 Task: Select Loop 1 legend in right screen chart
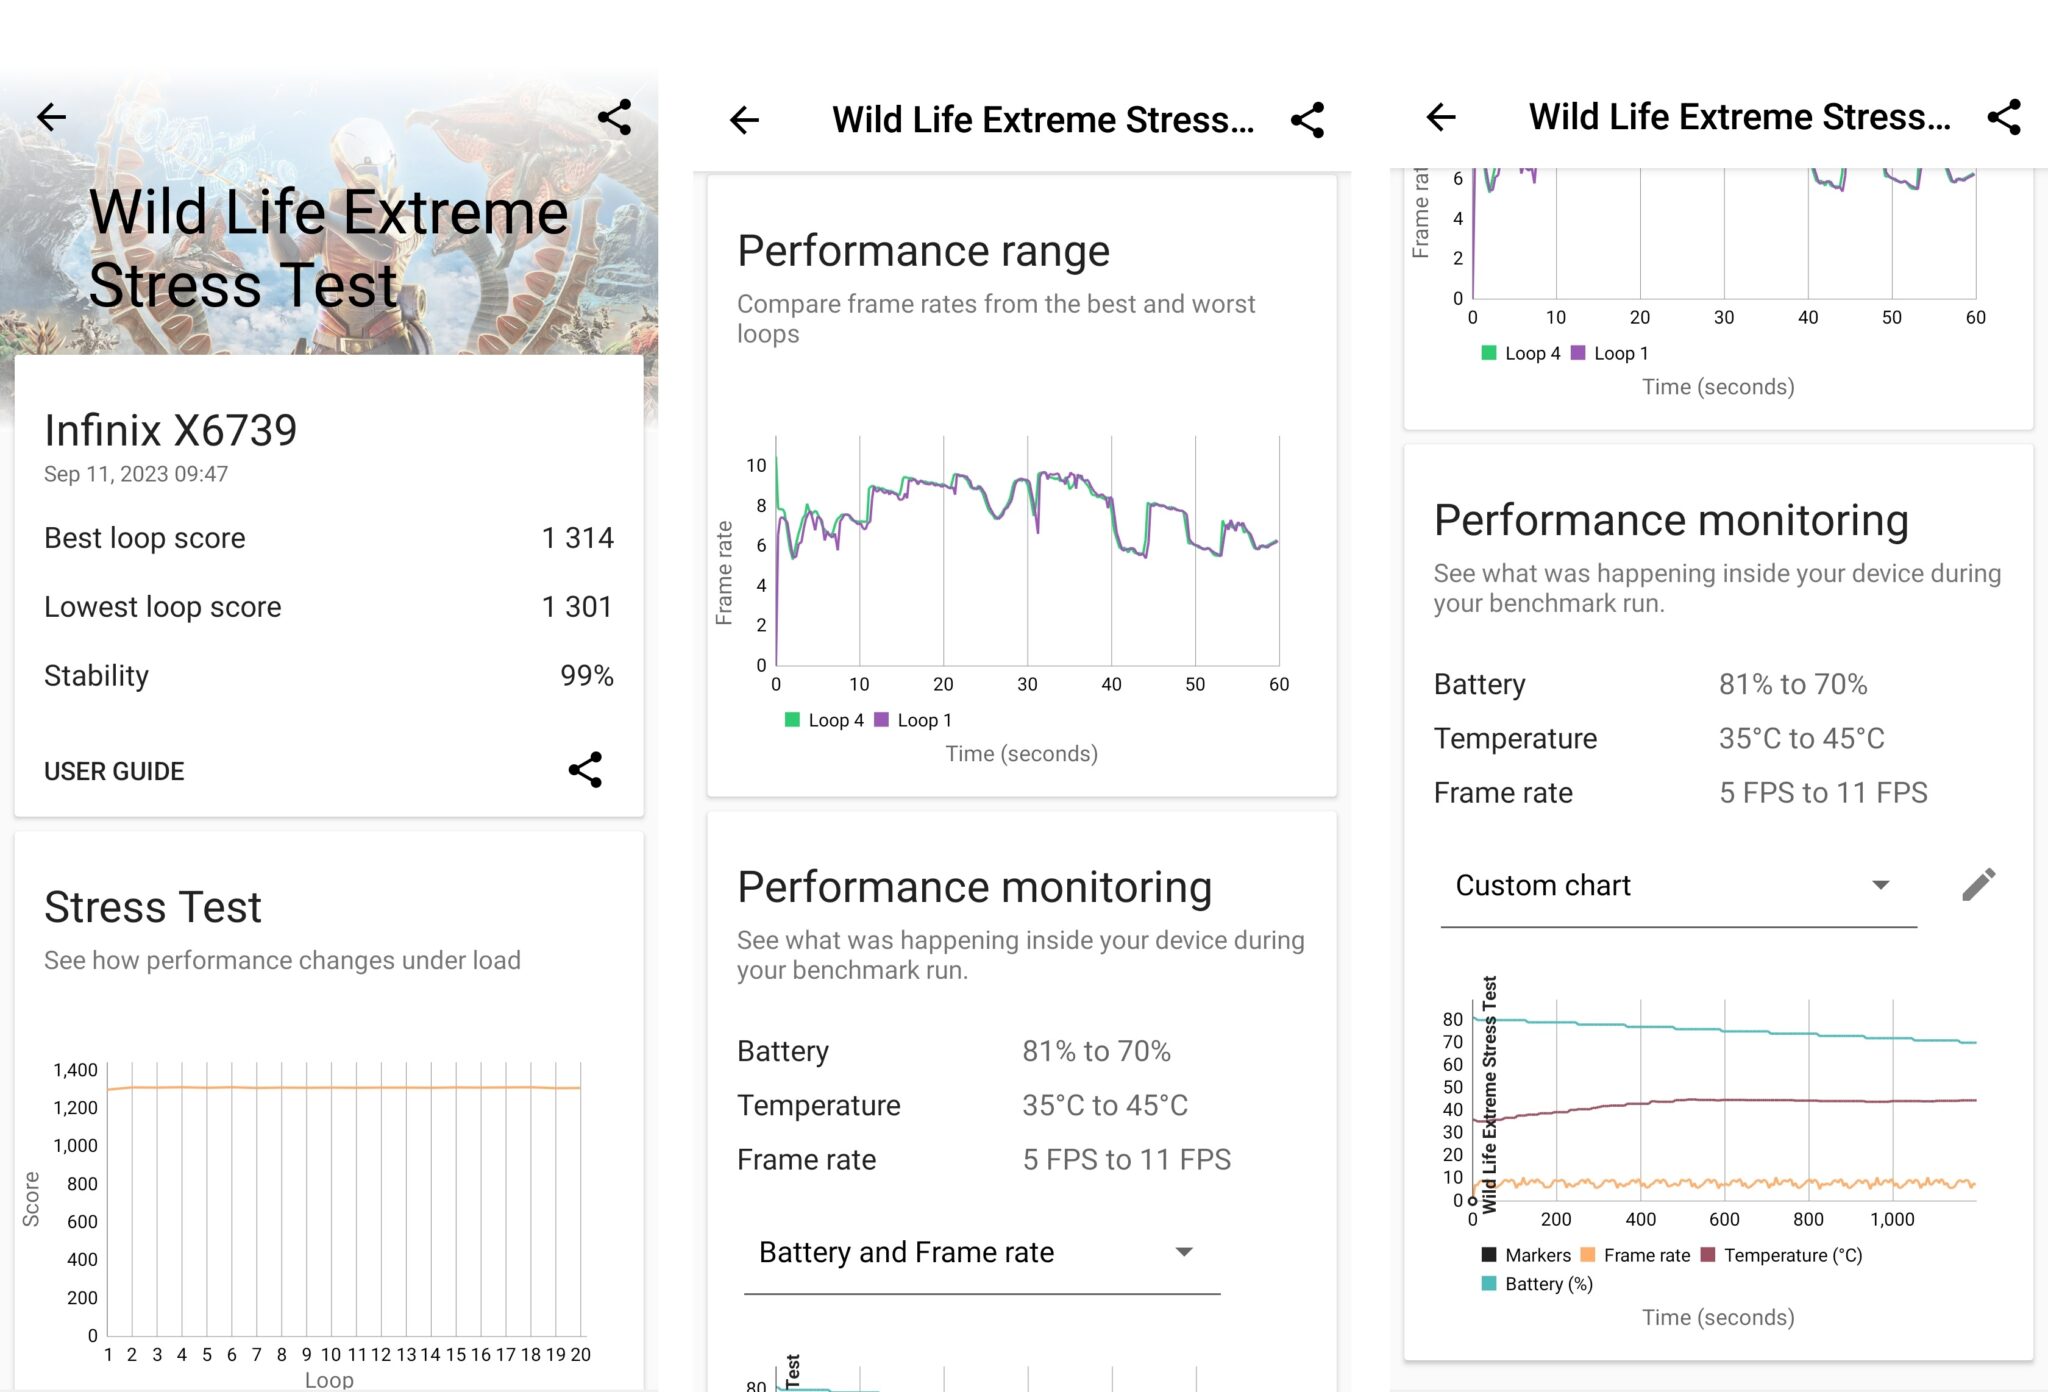tap(1609, 353)
